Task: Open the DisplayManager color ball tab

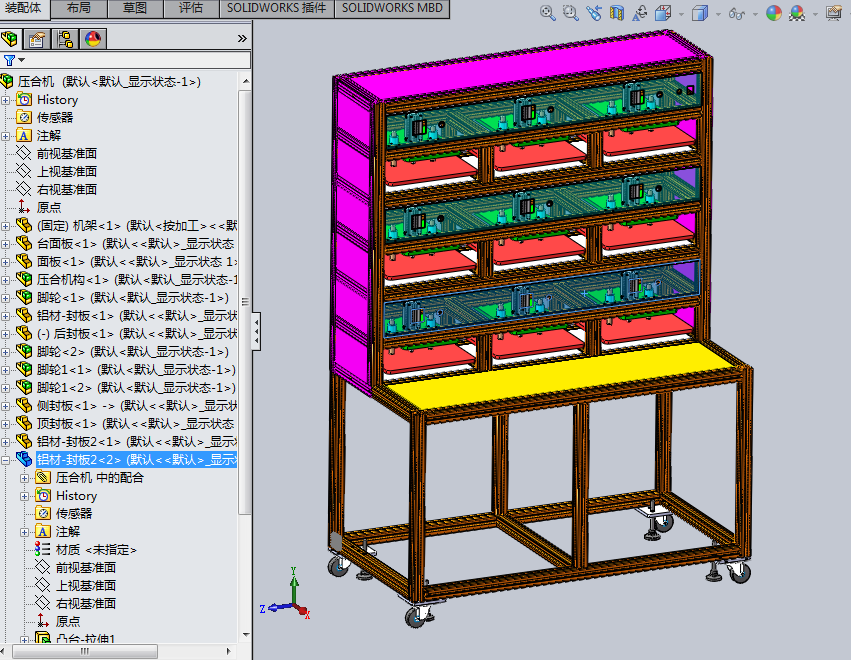Action: pyautogui.click(x=93, y=39)
